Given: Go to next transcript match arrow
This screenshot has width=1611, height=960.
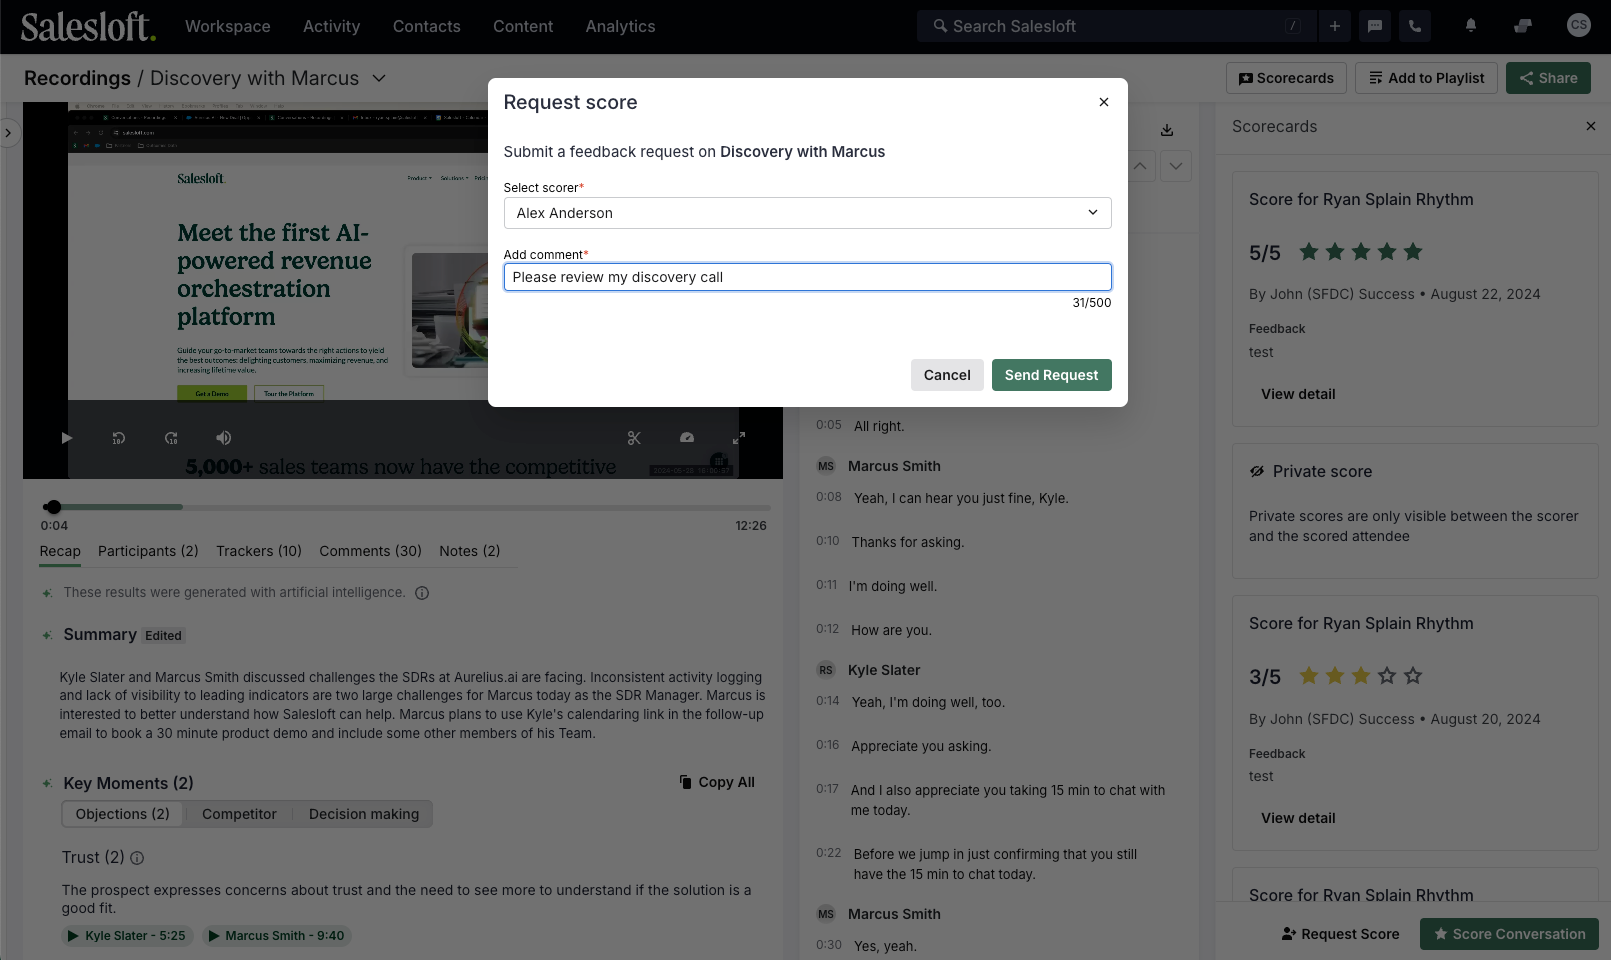Looking at the screenshot, I should tap(1176, 166).
